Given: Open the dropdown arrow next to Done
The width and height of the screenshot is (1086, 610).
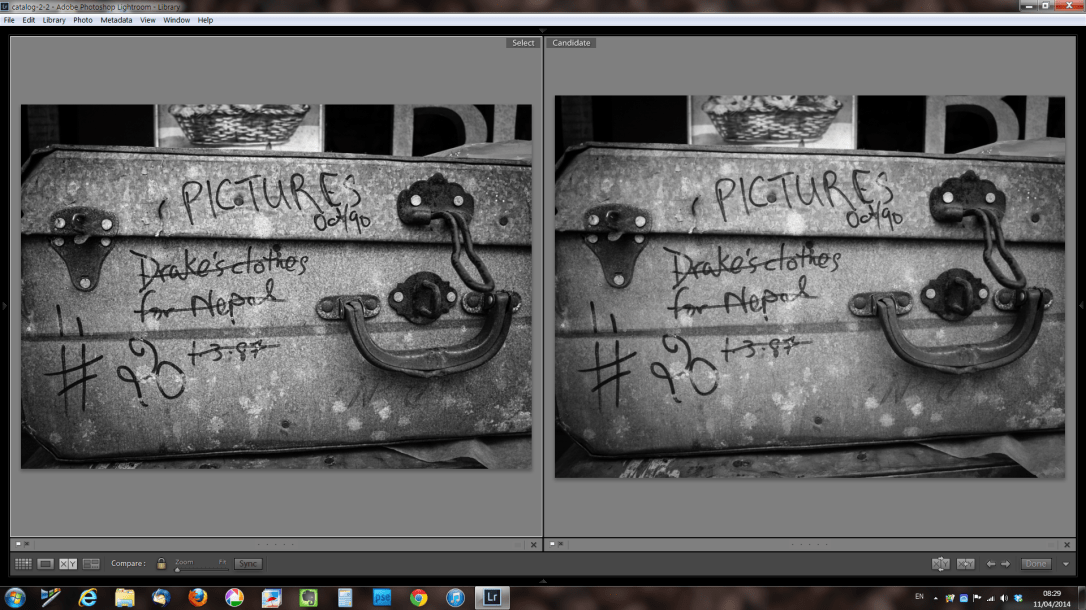Looking at the screenshot, I should tap(1065, 562).
